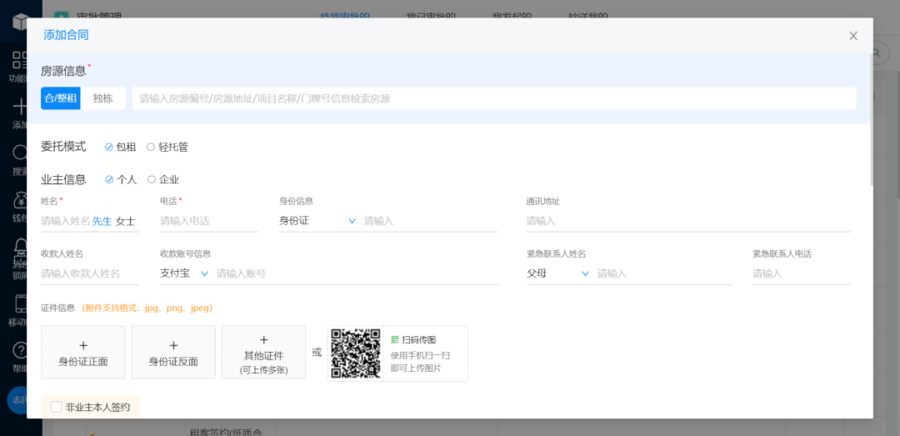Upload 身份证反面 image
The width and height of the screenshot is (900, 436).
pyautogui.click(x=173, y=352)
